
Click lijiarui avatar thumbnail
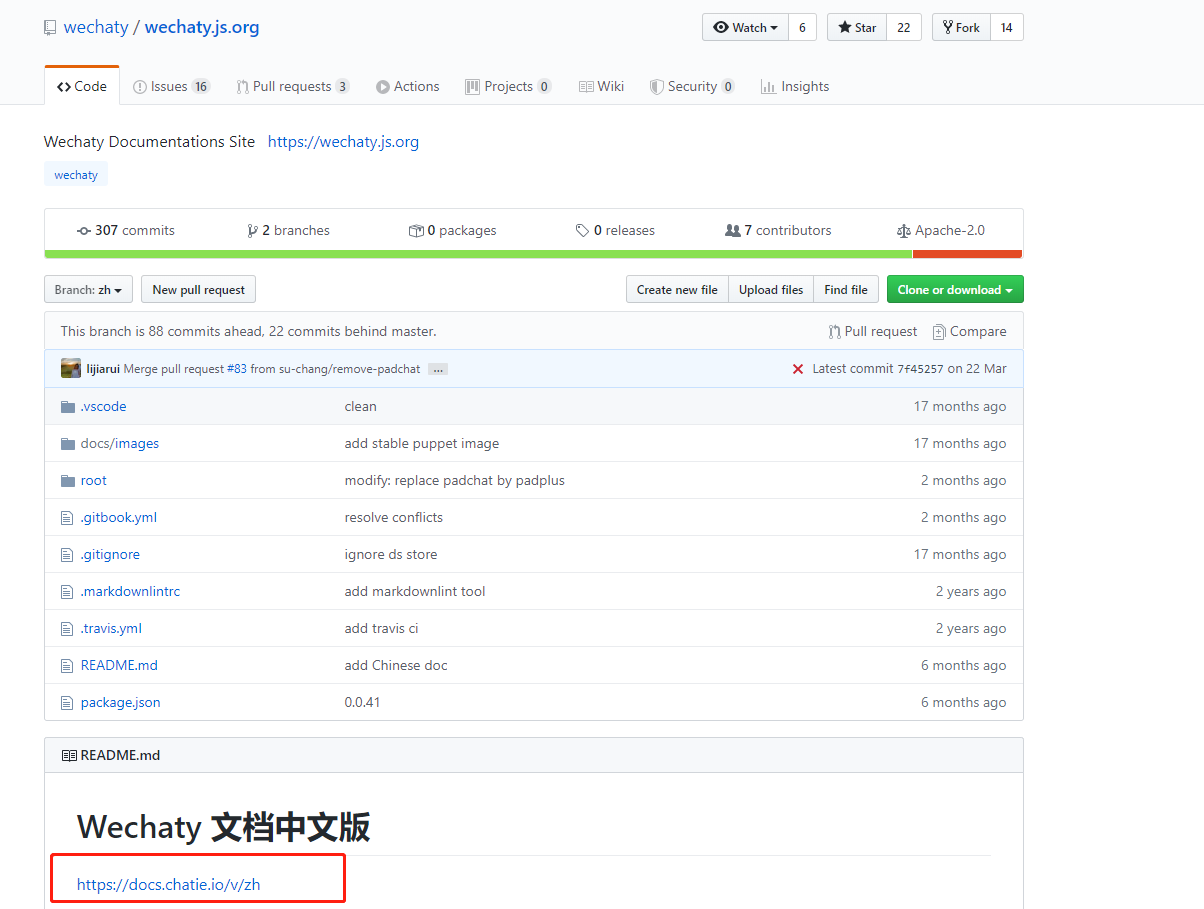(x=71, y=368)
